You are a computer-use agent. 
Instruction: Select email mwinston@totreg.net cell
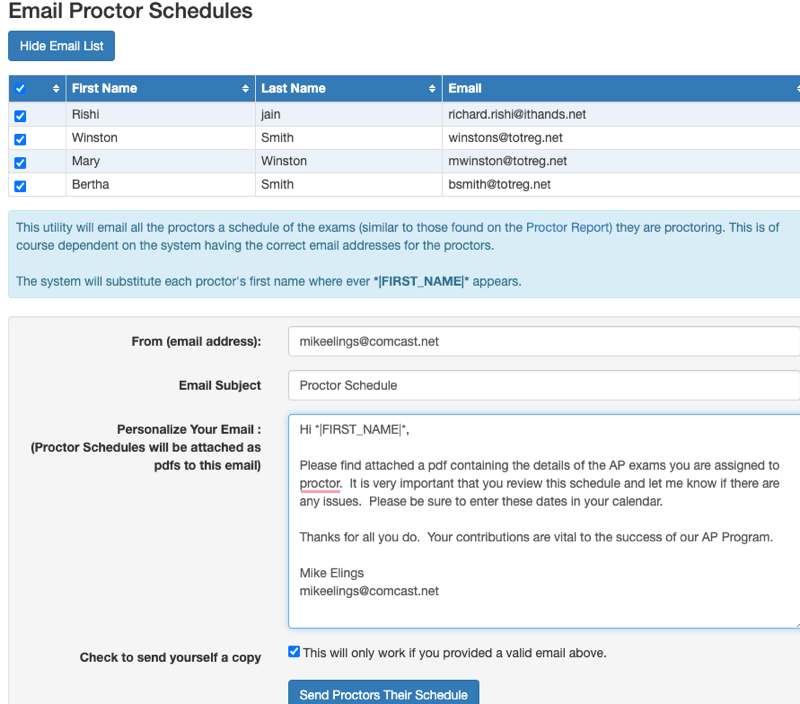click(621, 161)
